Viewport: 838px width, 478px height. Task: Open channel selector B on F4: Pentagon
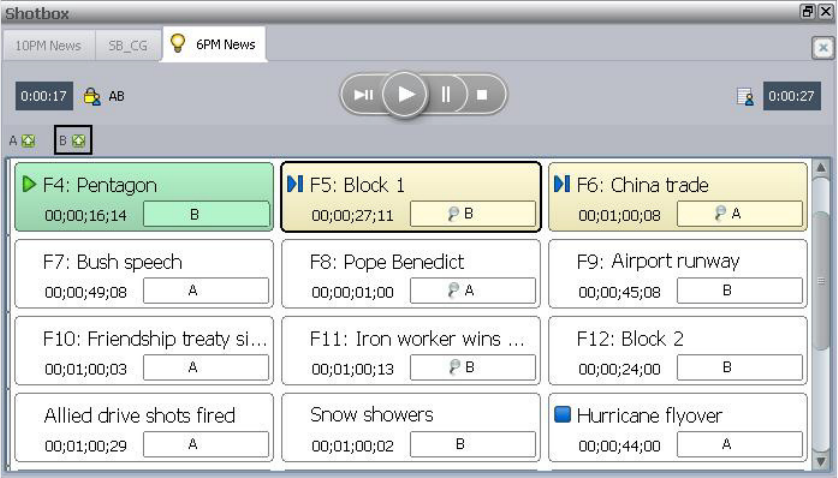[x=206, y=214]
